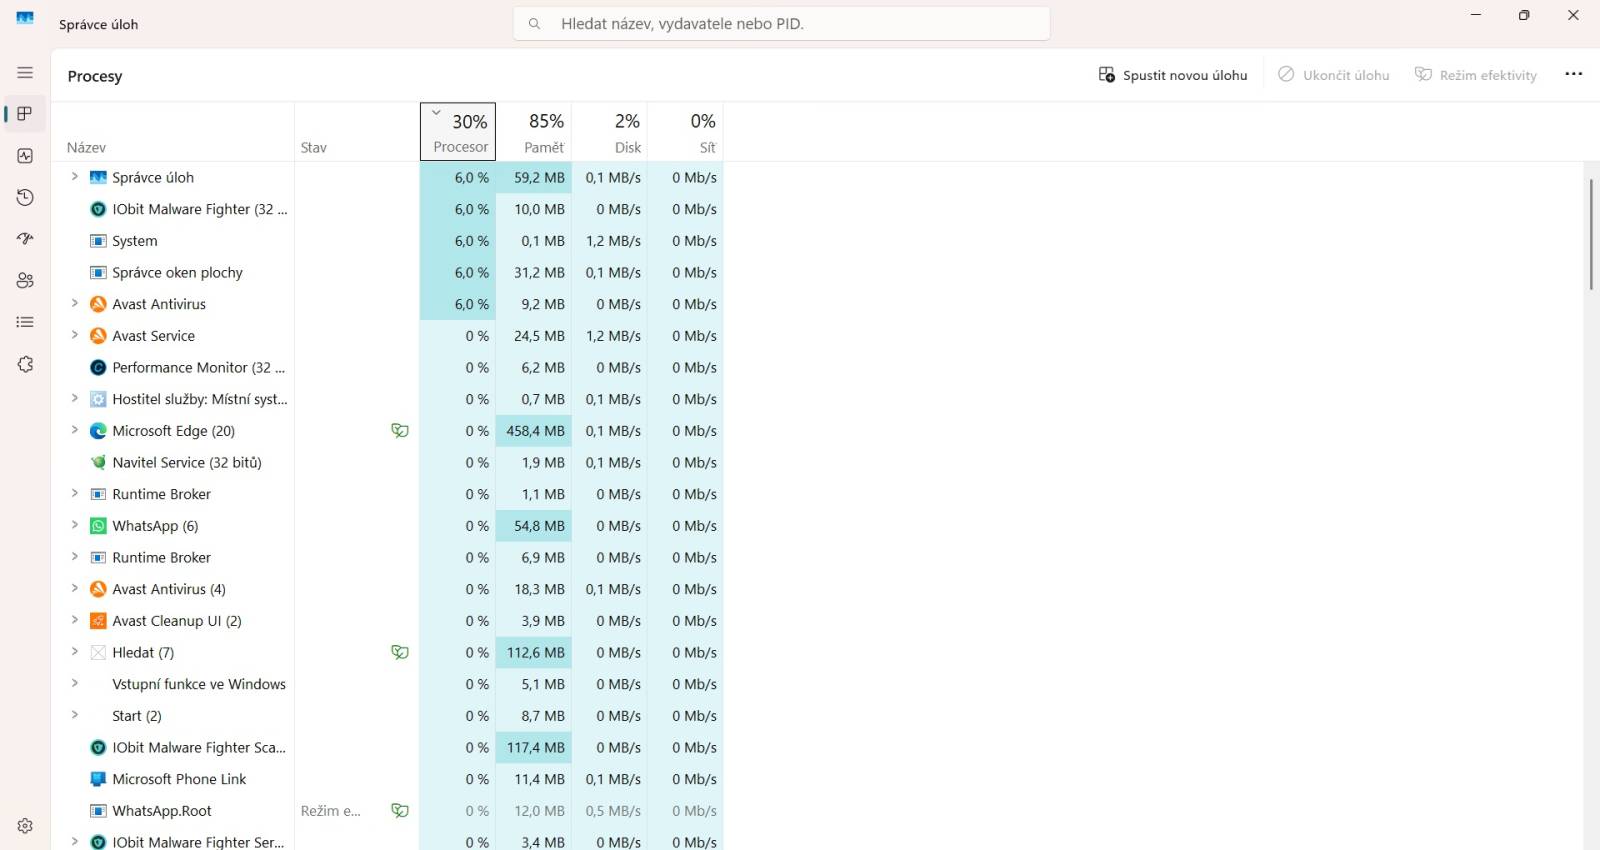Expand Avast Cleanup UI (2) process tree
This screenshot has width=1600, height=850.
click(74, 620)
